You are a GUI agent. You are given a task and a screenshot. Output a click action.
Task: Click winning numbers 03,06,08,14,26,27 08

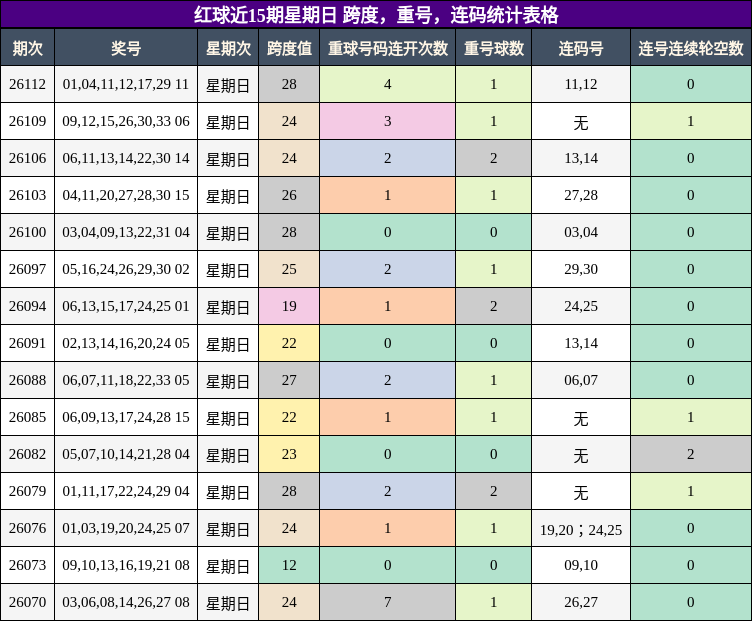[x=126, y=602]
